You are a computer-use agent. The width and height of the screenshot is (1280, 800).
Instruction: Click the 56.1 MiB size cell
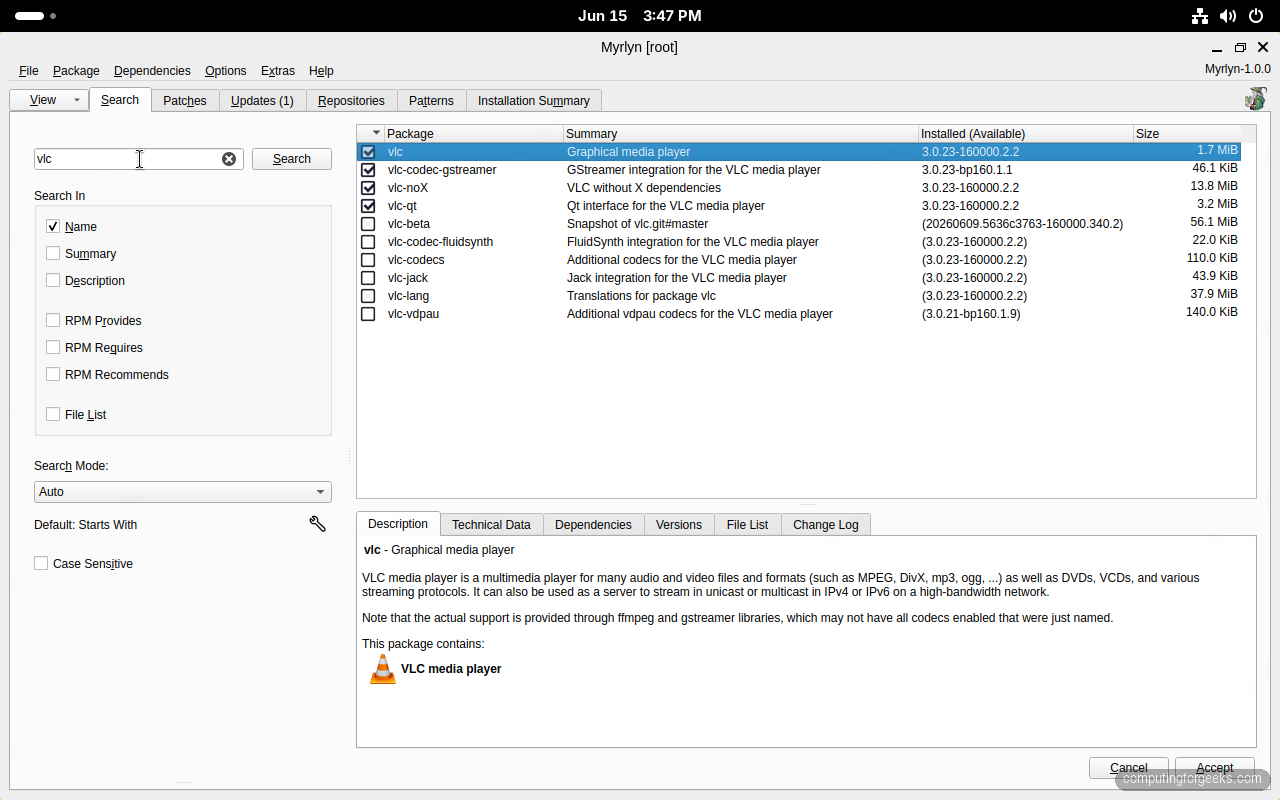(1214, 222)
